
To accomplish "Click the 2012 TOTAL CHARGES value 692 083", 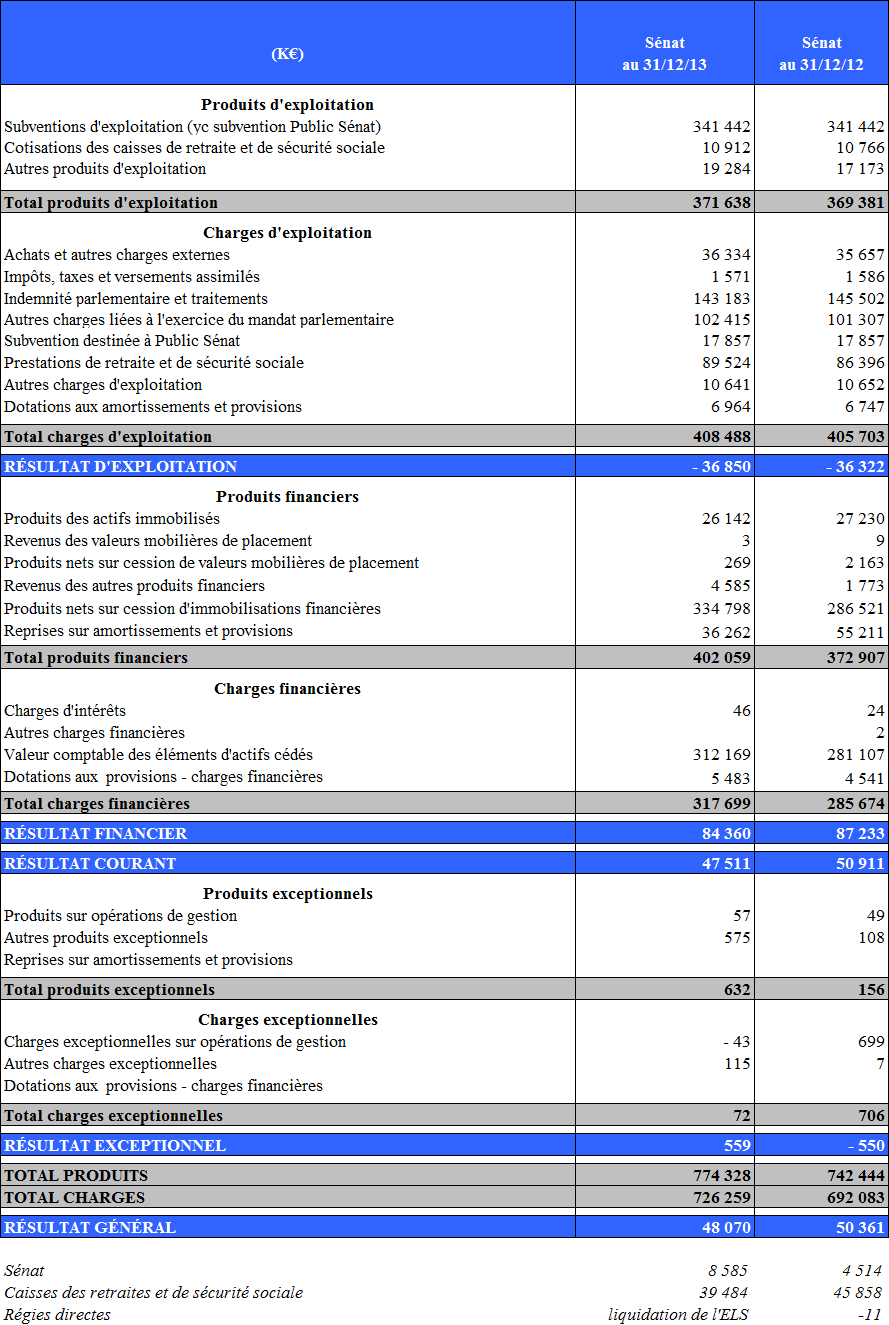I will coord(856,1198).
